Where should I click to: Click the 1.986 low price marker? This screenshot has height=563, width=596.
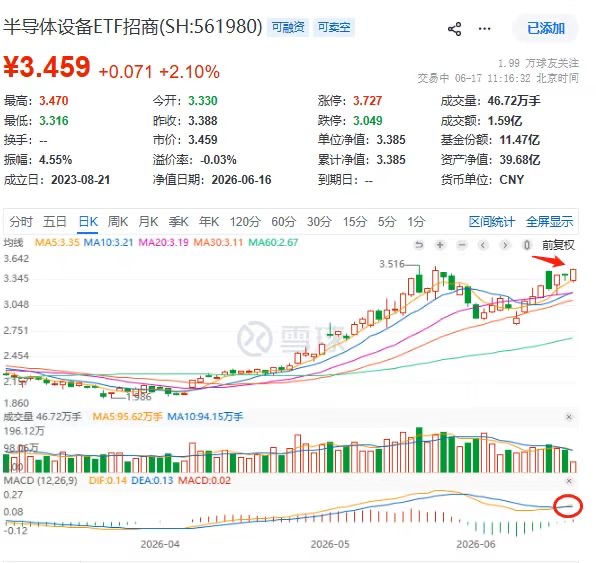[139, 397]
